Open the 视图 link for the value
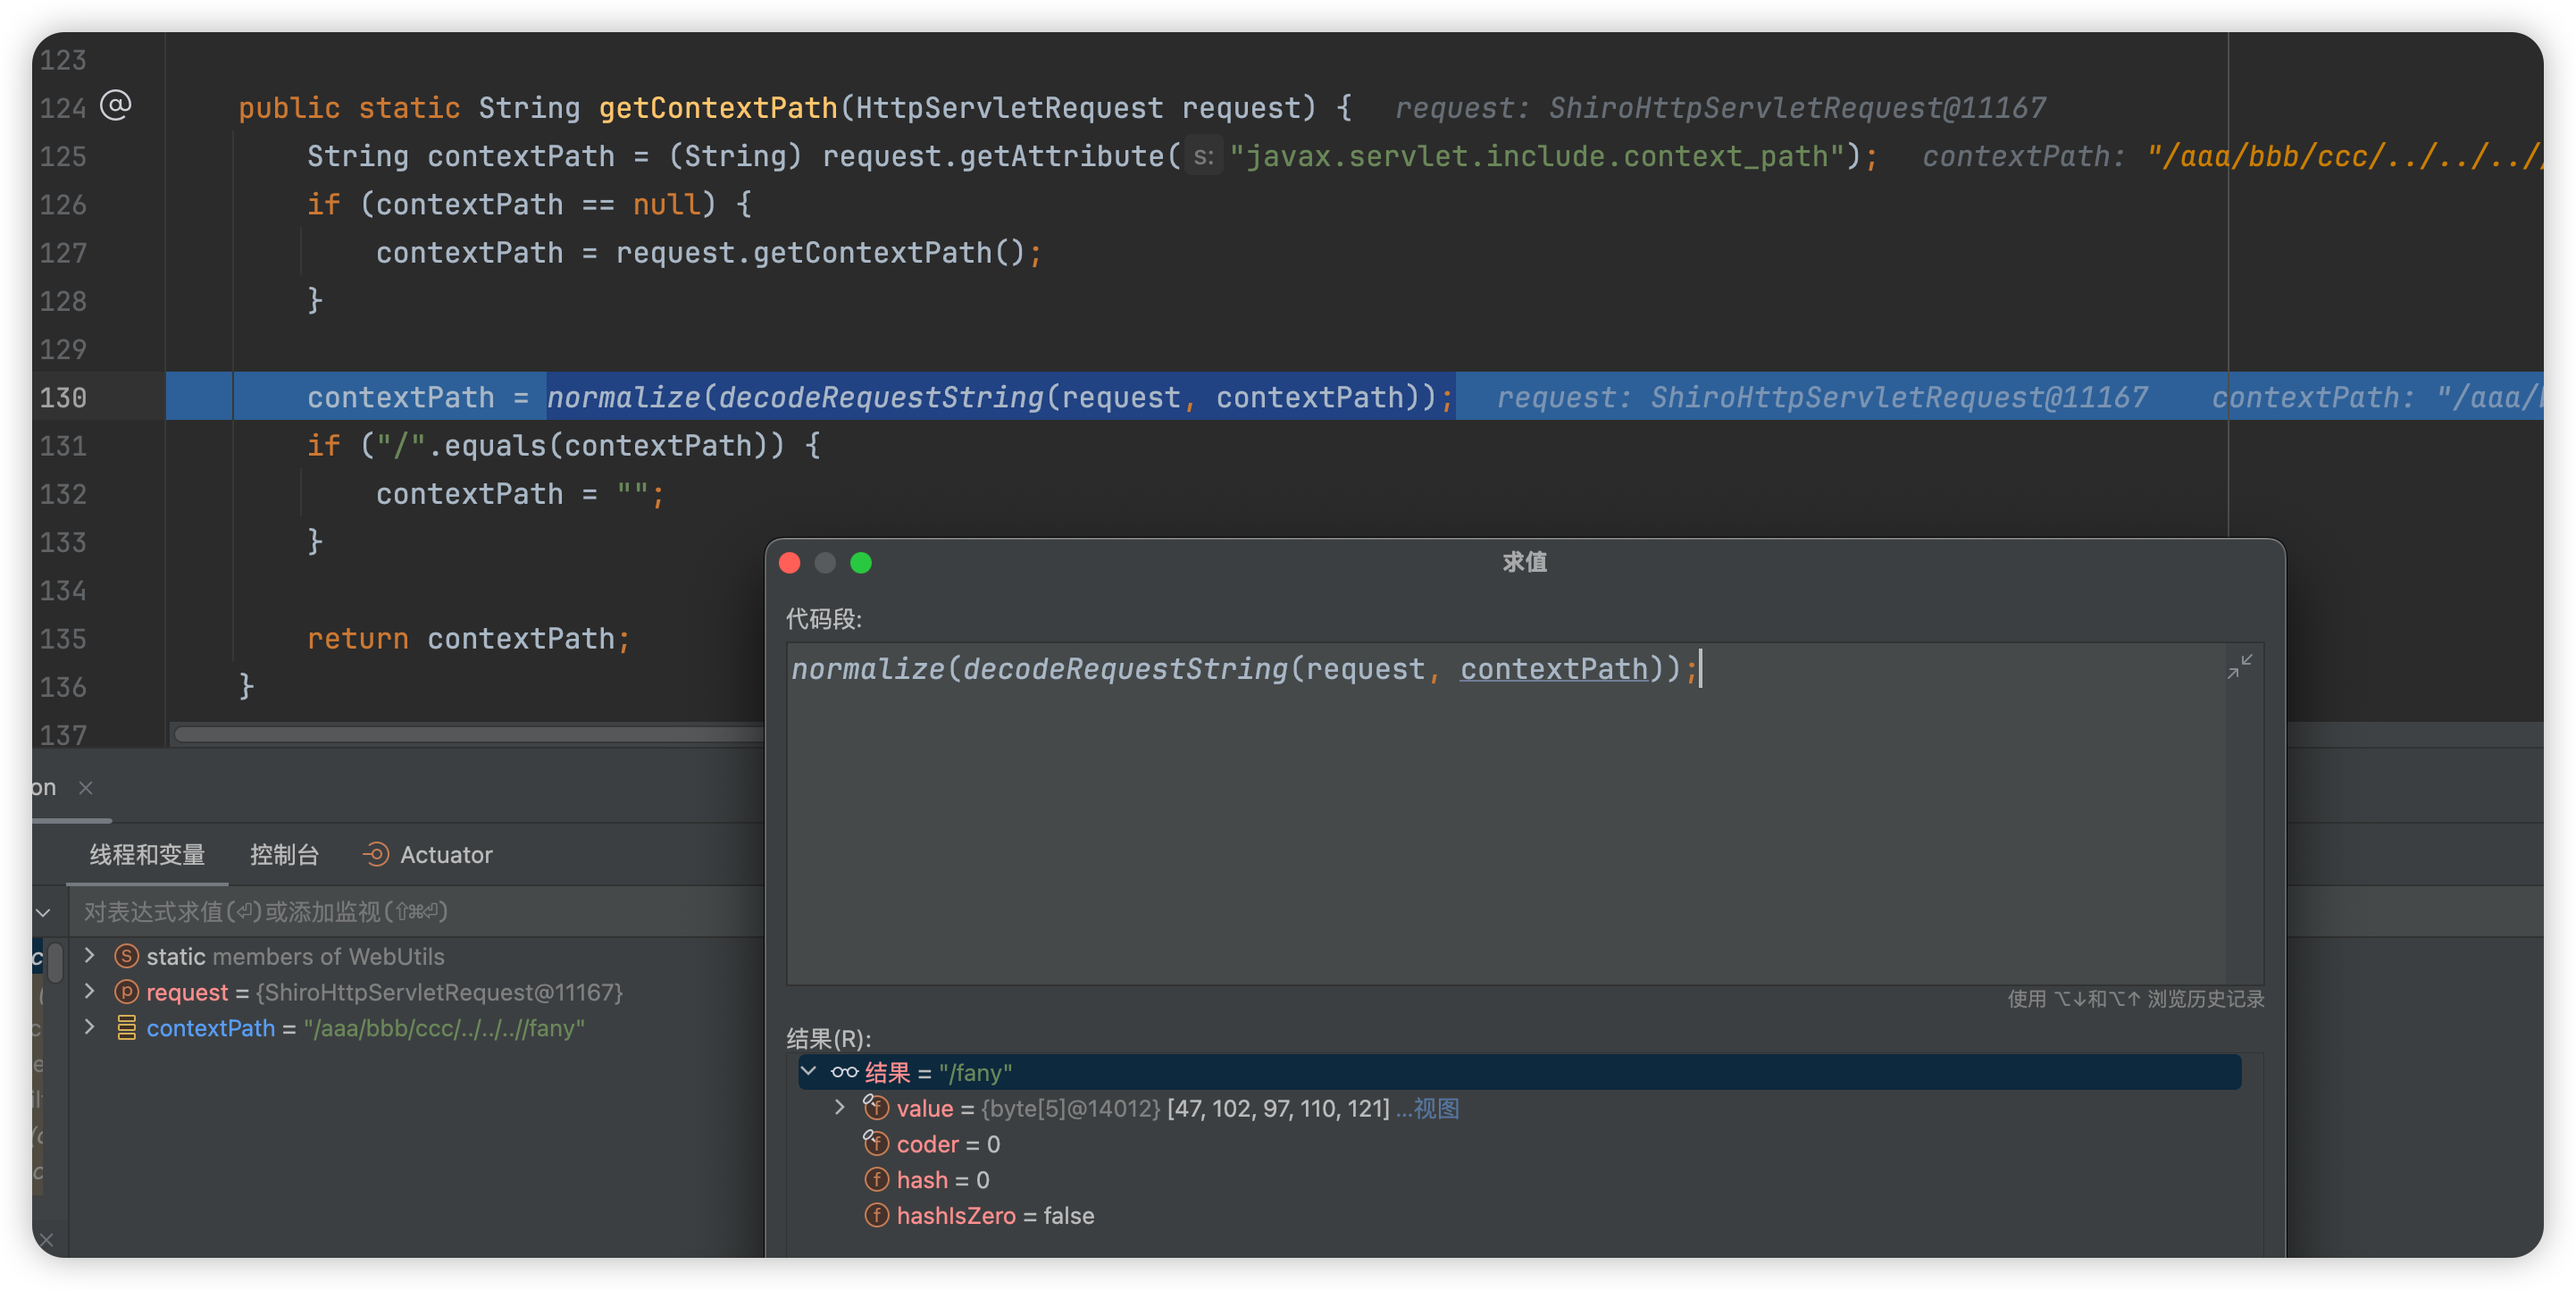The height and width of the screenshot is (1290, 2576). (x=1435, y=1108)
